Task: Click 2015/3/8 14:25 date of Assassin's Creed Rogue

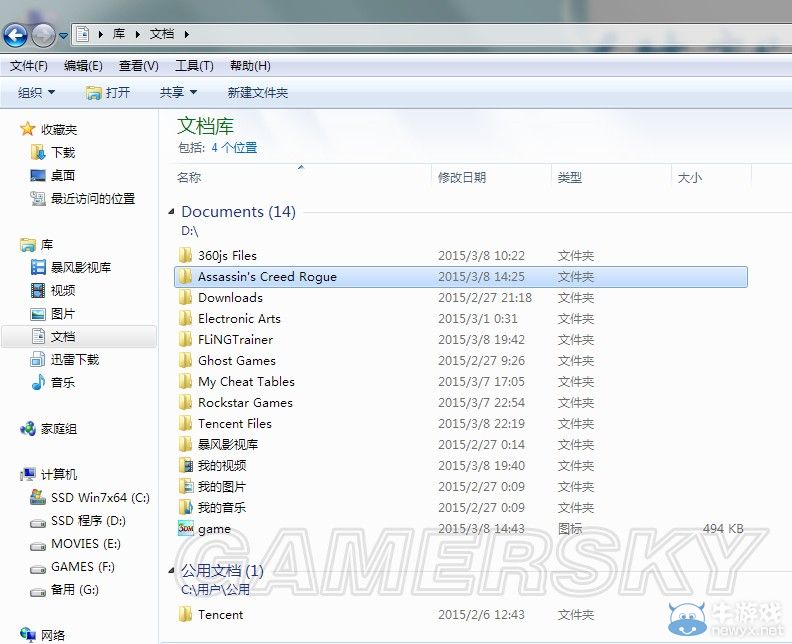Action: (481, 276)
